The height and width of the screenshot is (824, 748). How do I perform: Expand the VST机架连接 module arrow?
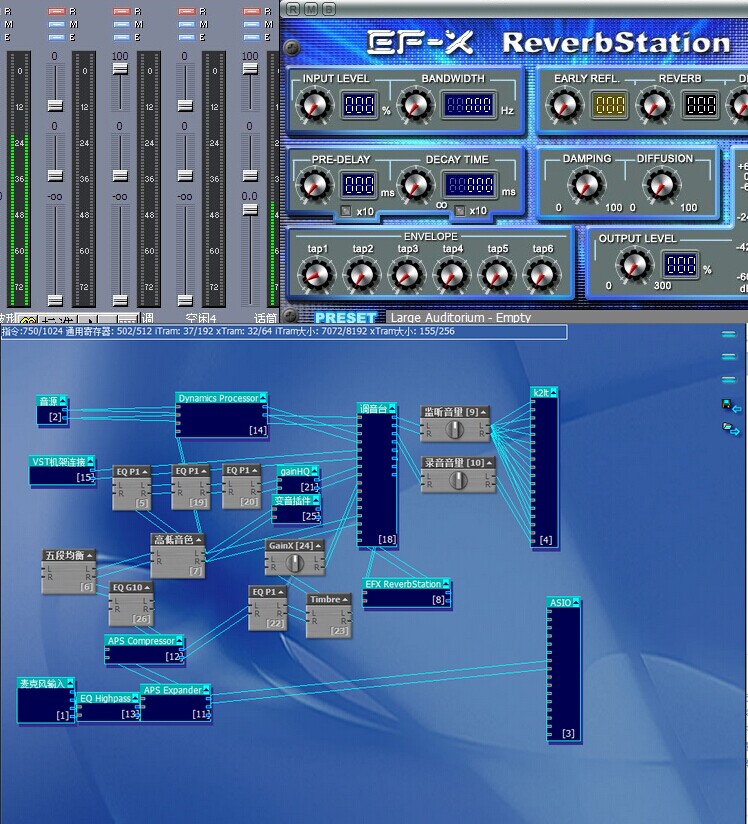pos(90,461)
